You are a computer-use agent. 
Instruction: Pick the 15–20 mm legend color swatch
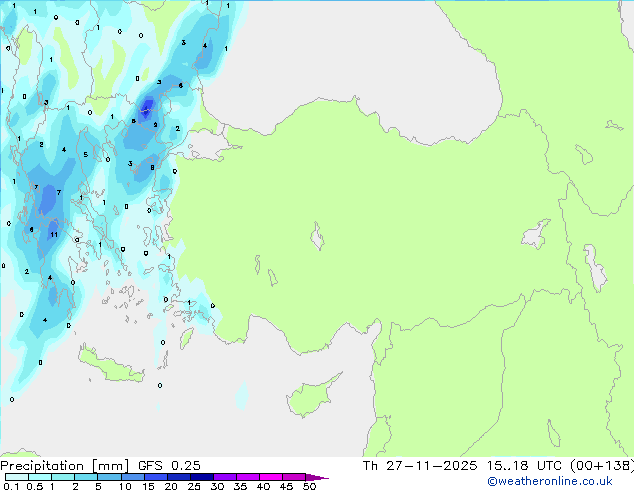point(155,477)
